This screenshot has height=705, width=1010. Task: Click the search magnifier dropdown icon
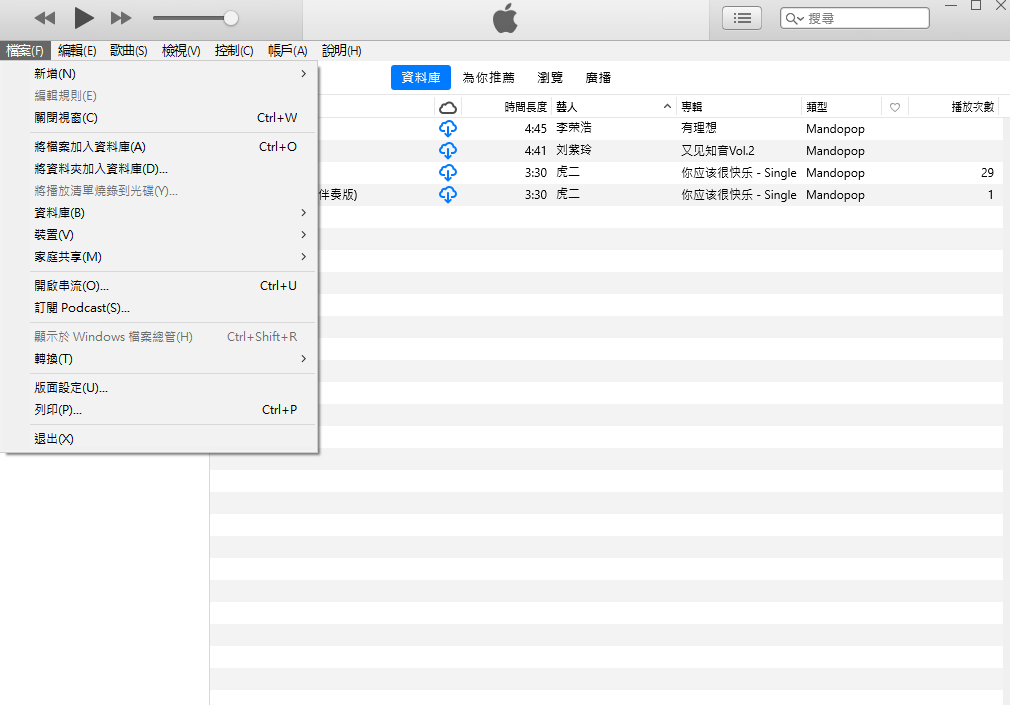pyautogui.click(x=796, y=19)
